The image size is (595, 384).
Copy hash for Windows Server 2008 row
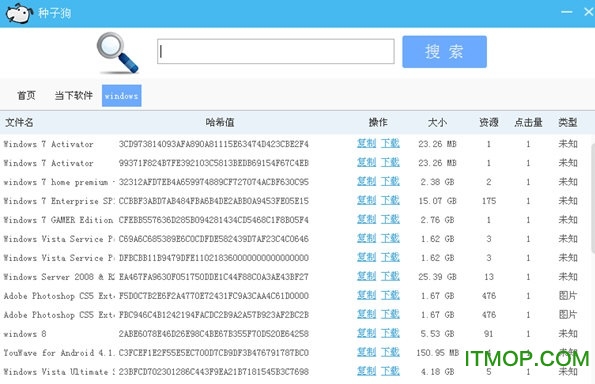pos(366,276)
